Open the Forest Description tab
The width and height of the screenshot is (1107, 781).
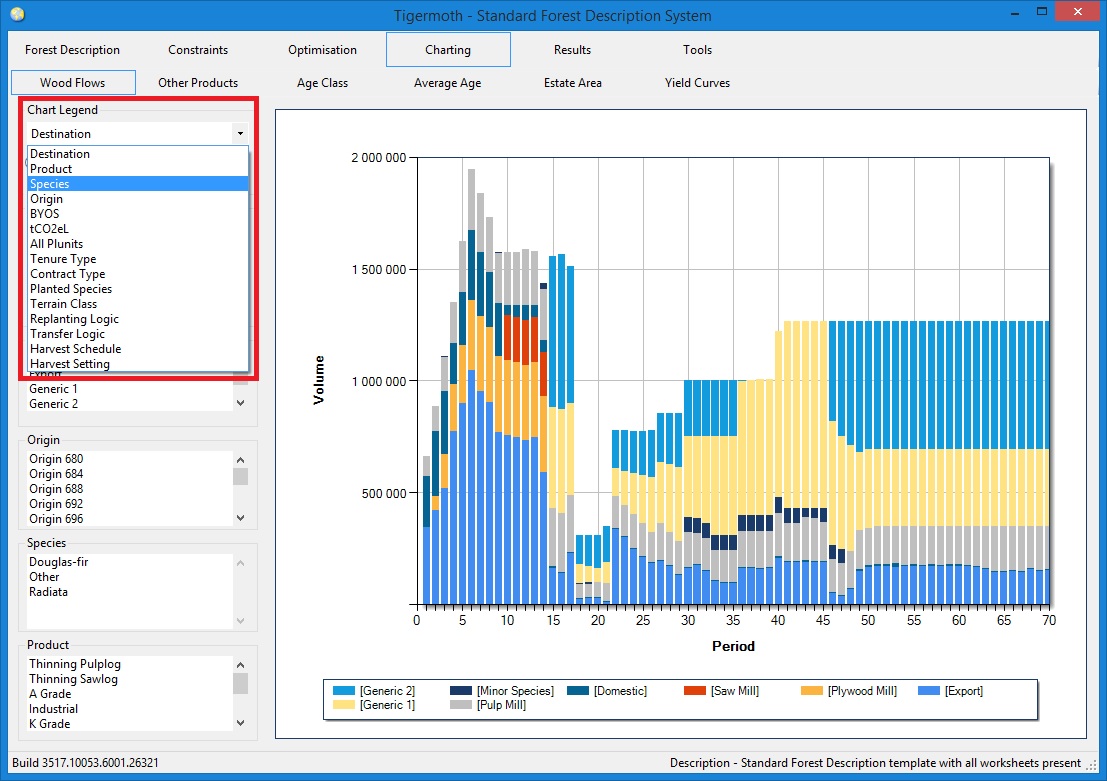tap(72, 49)
